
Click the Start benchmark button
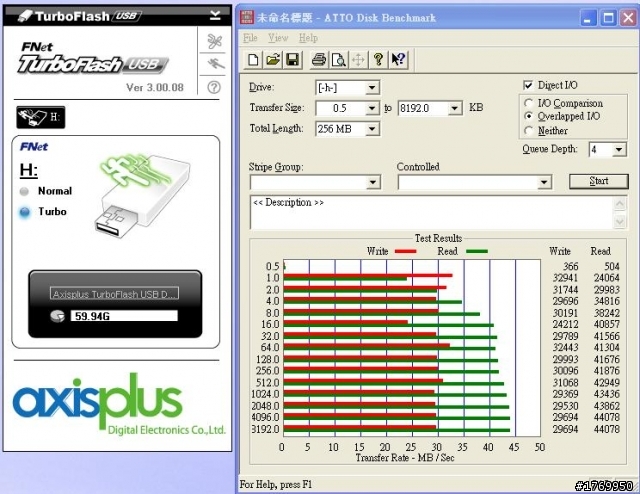click(x=599, y=181)
